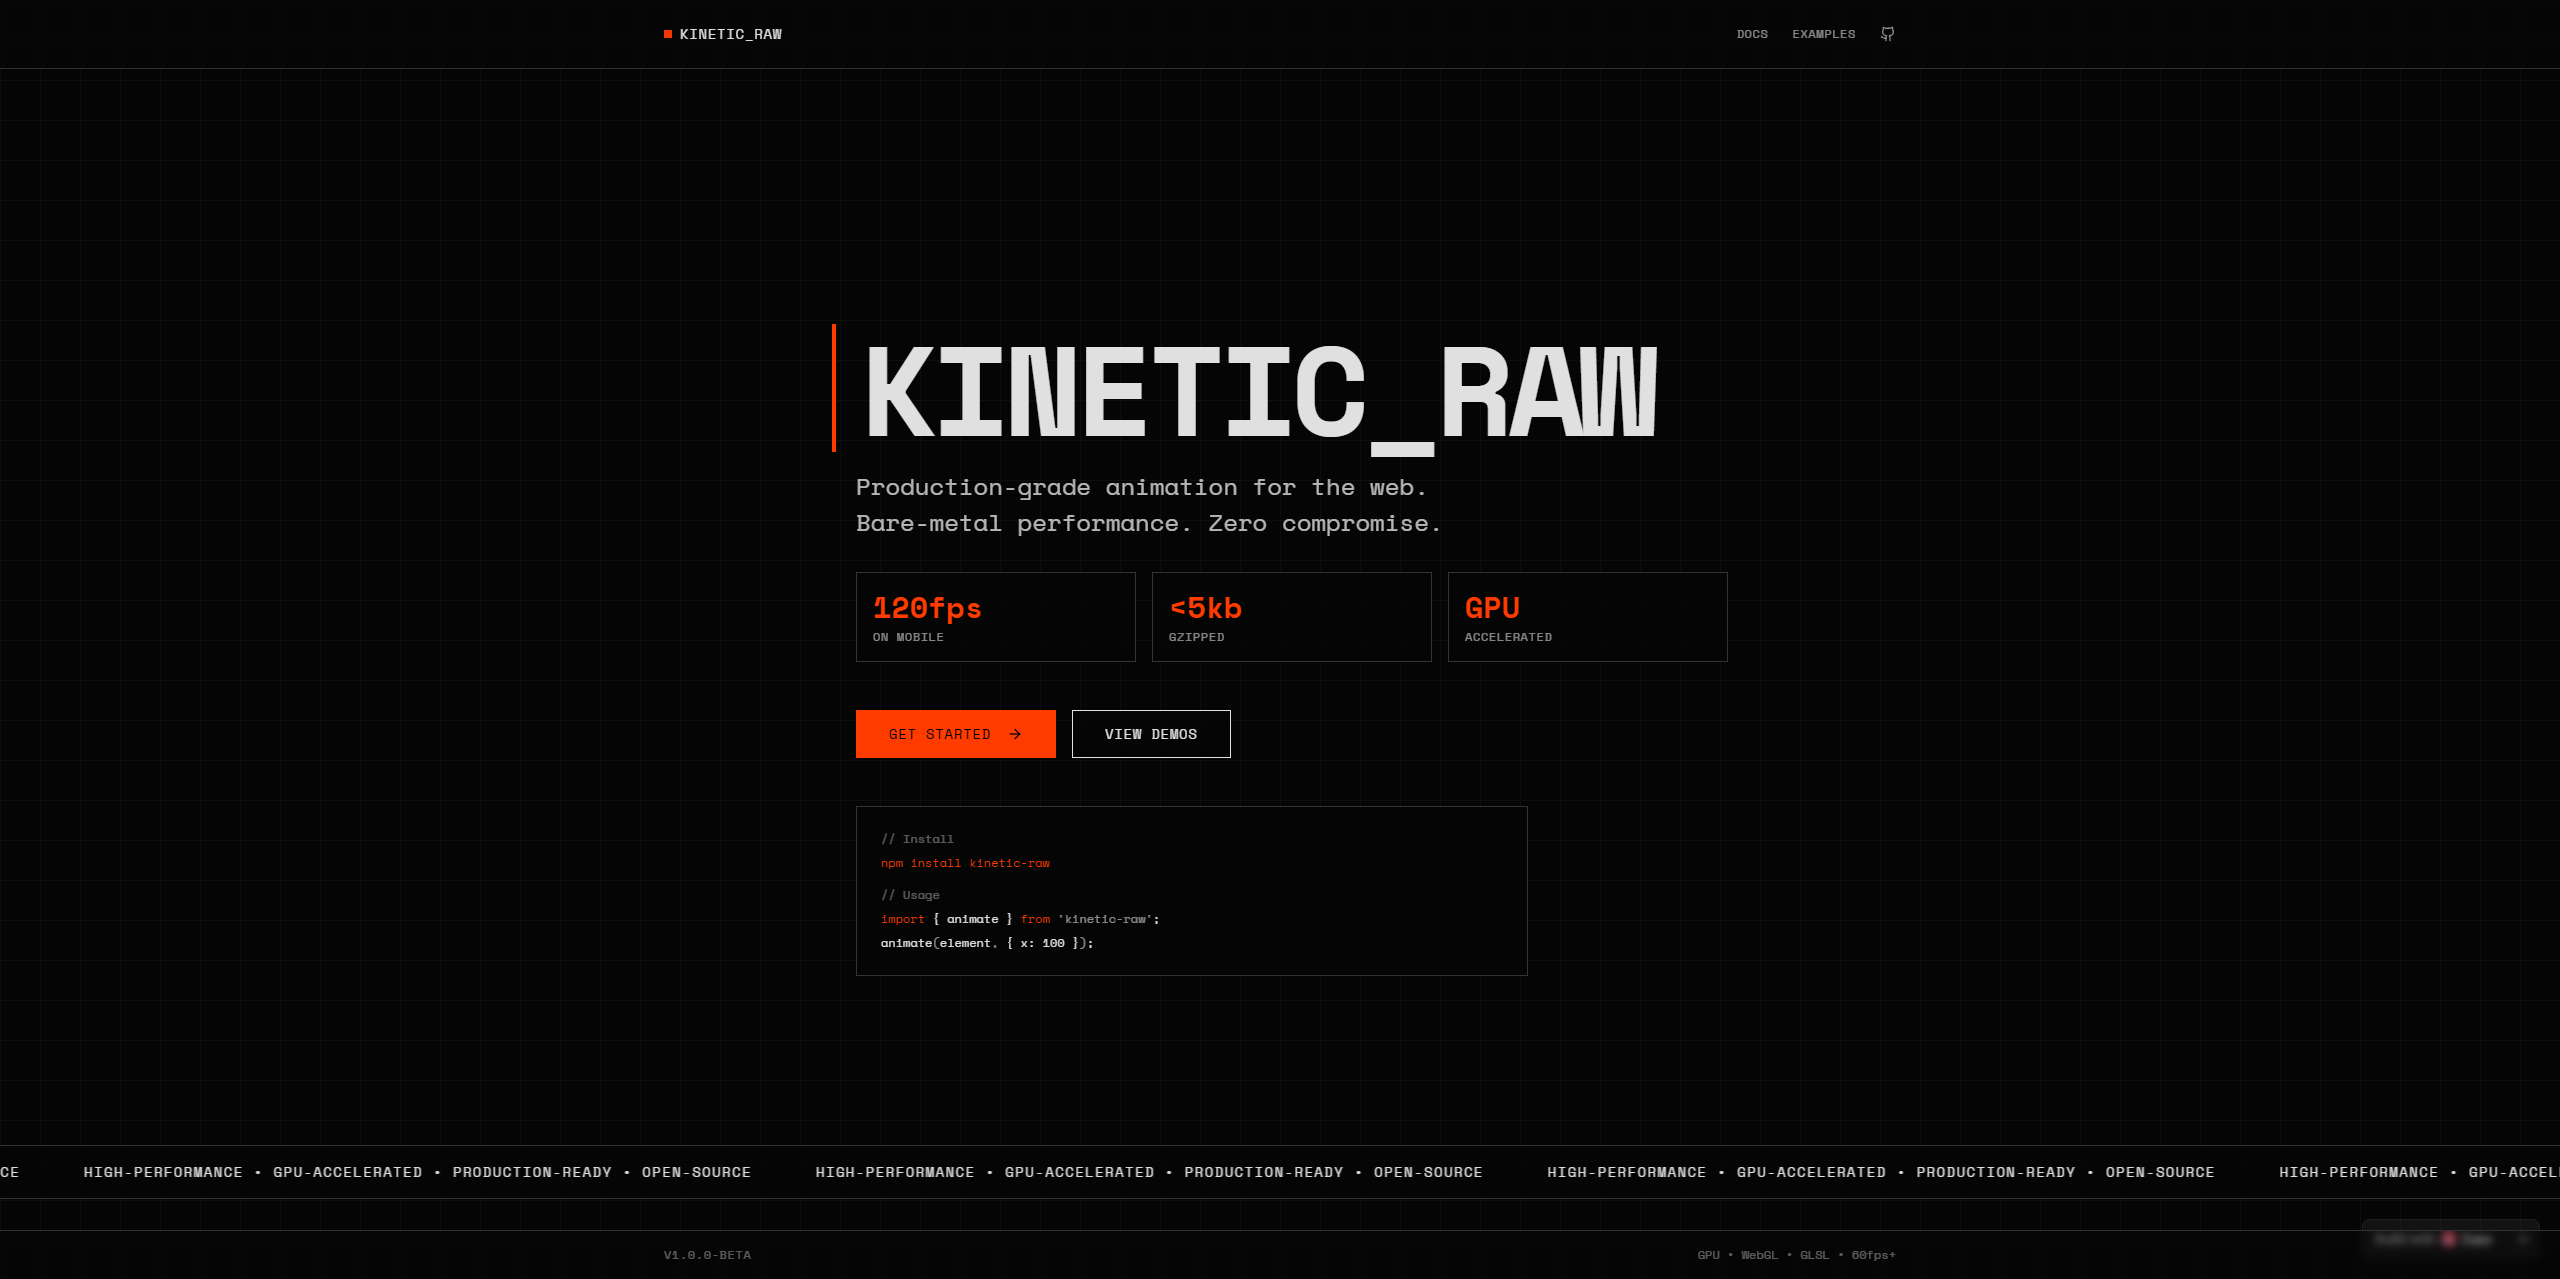
Task: Select the 120fps on mobile stat card
Action: tap(996, 617)
